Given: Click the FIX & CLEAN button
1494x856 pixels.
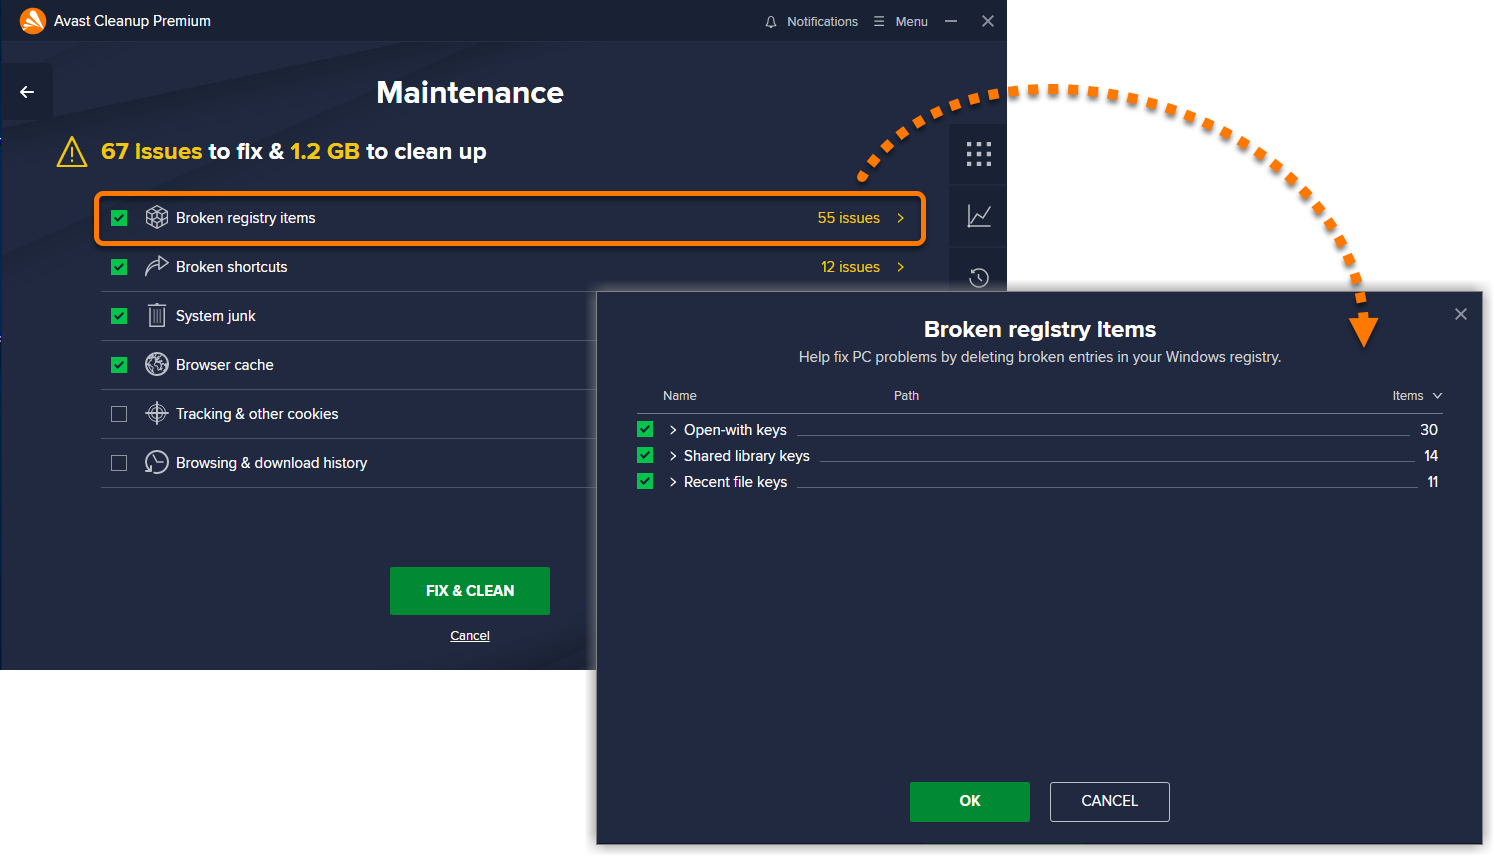Looking at the screenshot, I should pyautogui.click(x=470, y=591).
